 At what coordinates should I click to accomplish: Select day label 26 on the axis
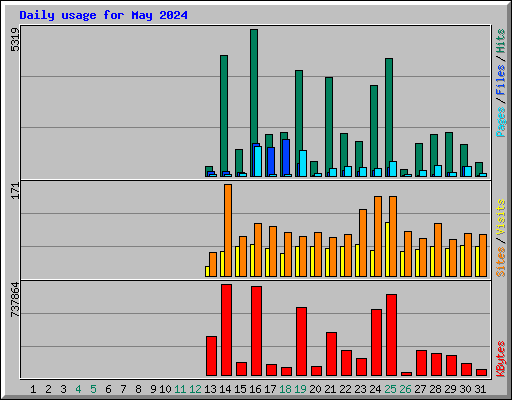click(405, 389)
